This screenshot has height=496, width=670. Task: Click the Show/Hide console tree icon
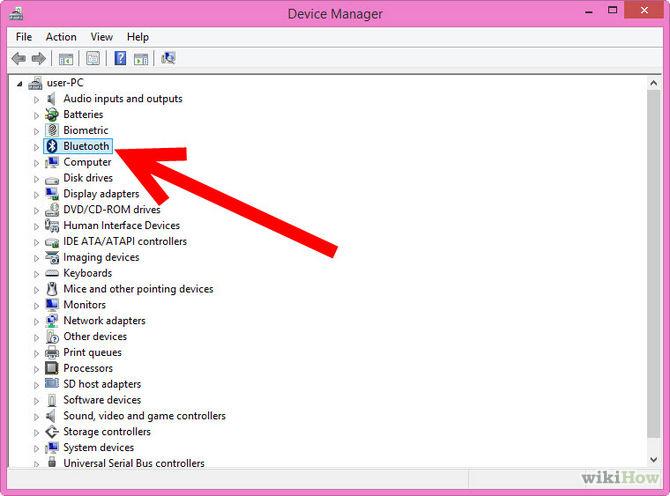(x=67, y=59)
